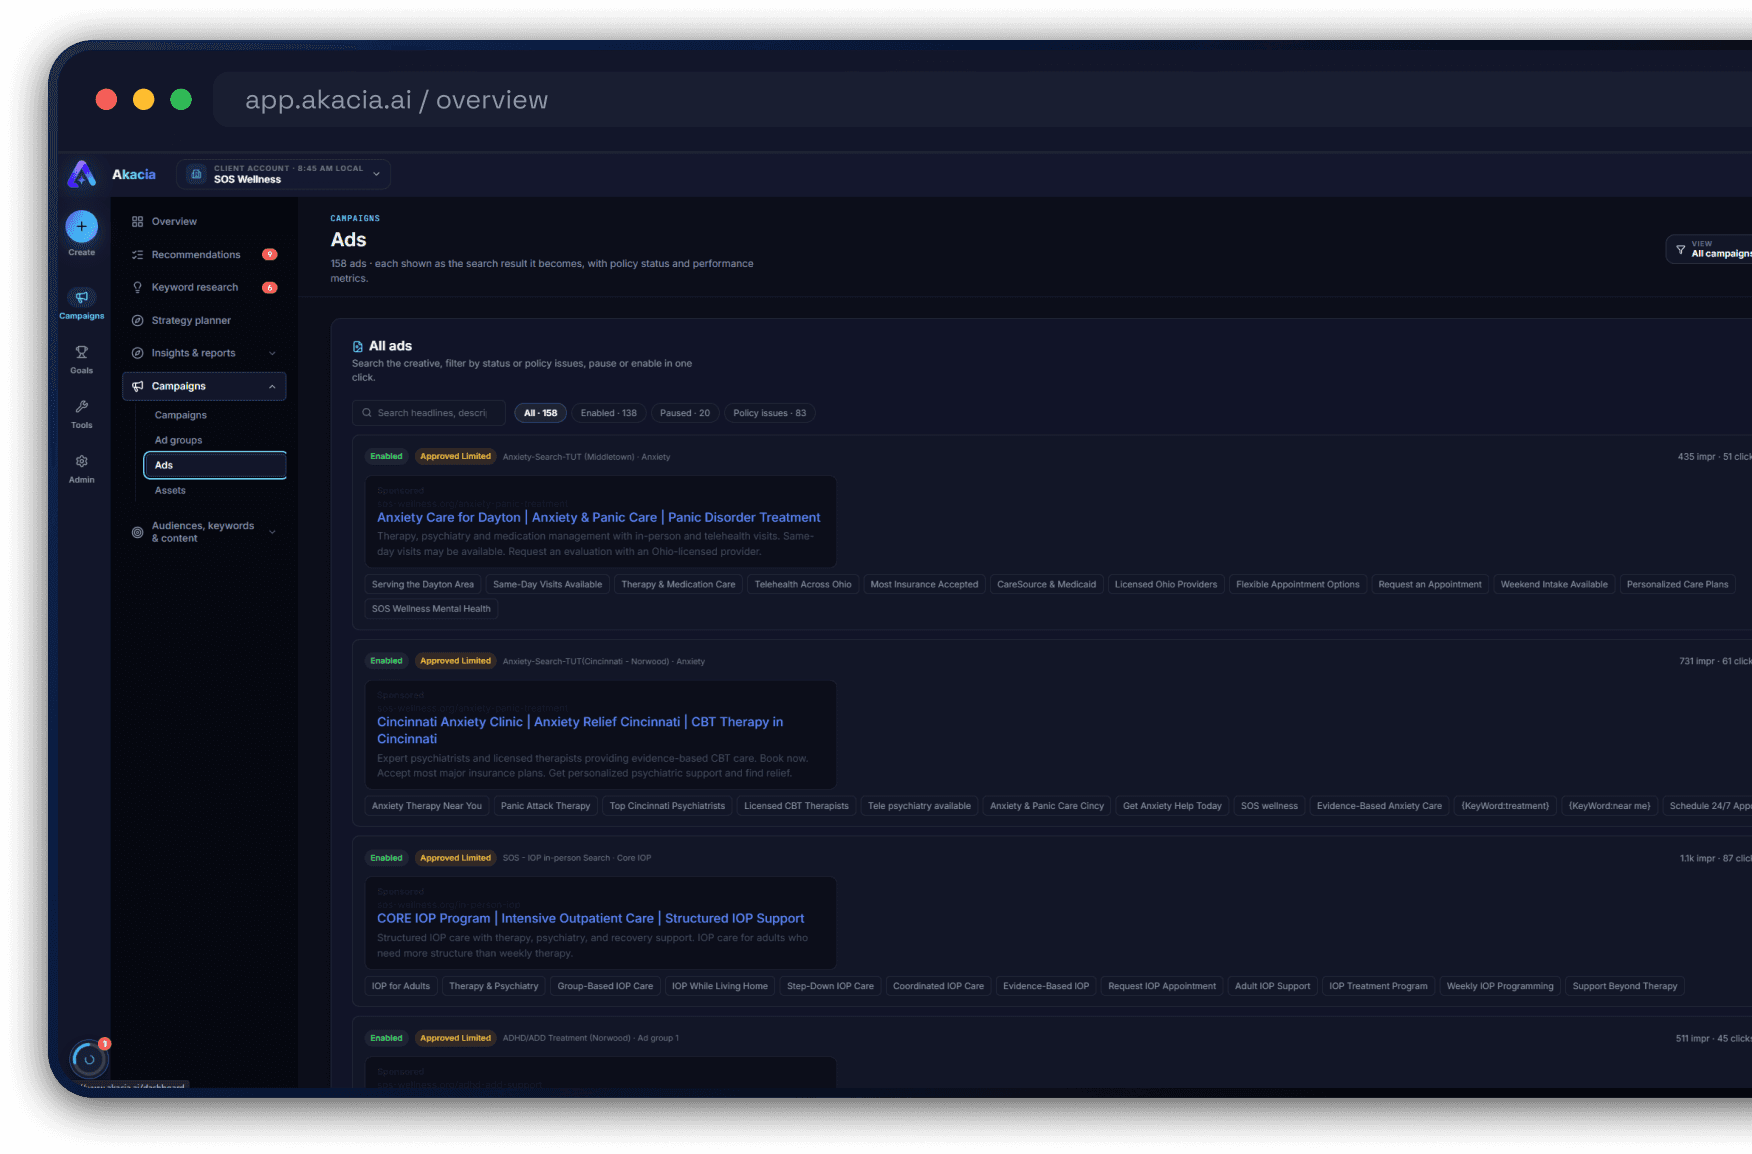The image size is (1752, 1154).
Task: Click the Akacia logo icon
Action: [82, 174]
